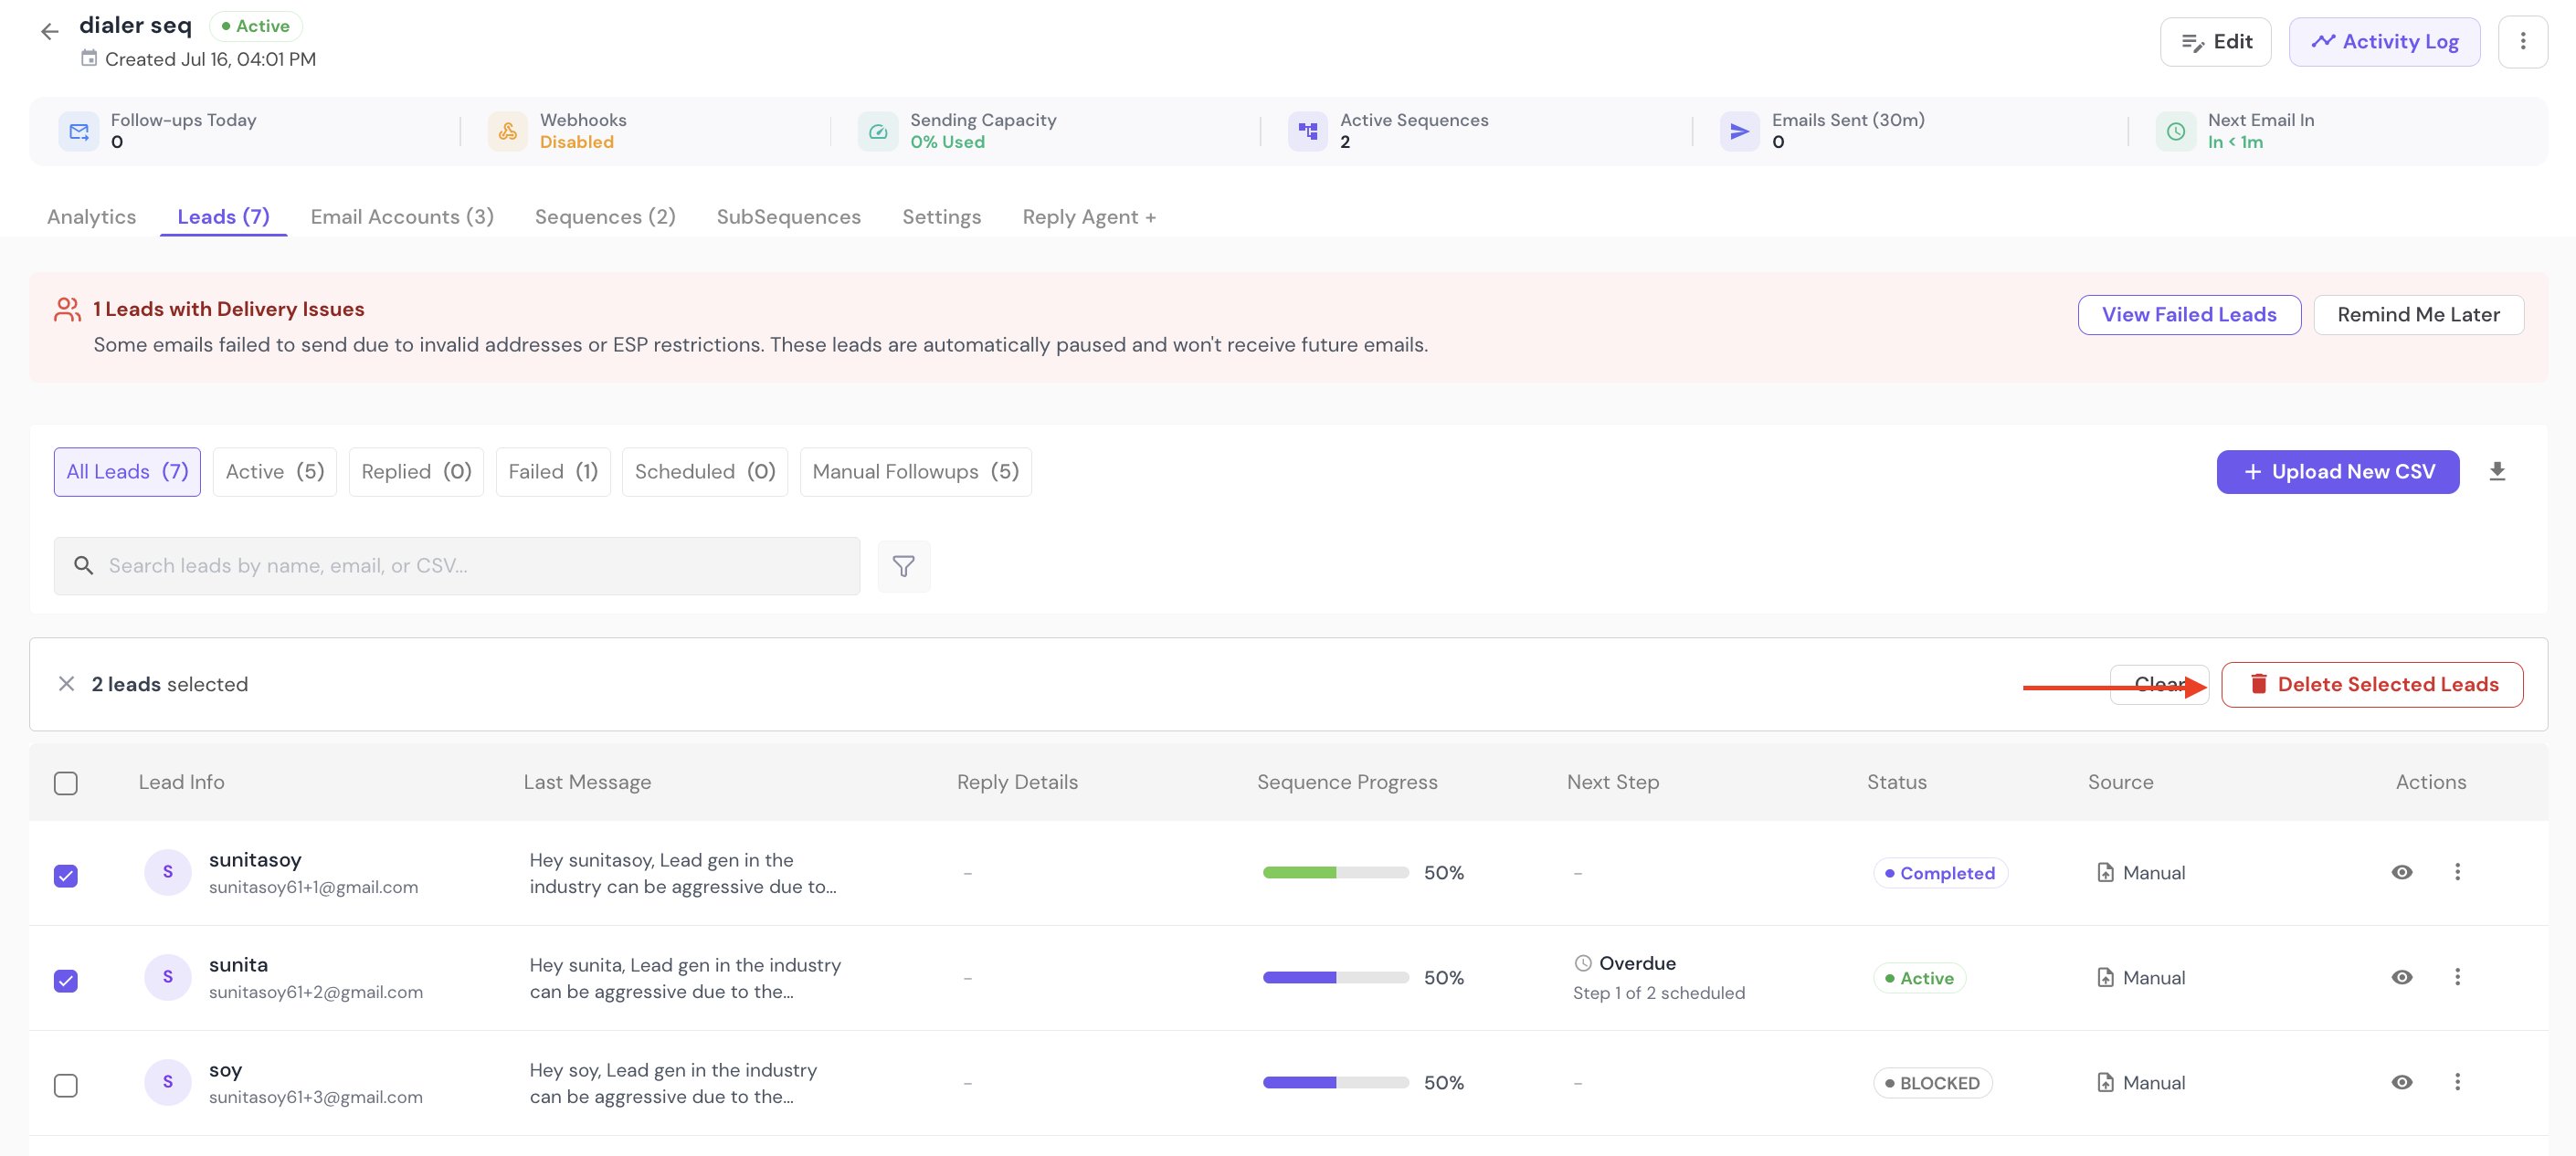The height and width of the screenshot is (1156, 2576).
Task: Toggle the select-all leads header checkbox
Action: [66, 784]
